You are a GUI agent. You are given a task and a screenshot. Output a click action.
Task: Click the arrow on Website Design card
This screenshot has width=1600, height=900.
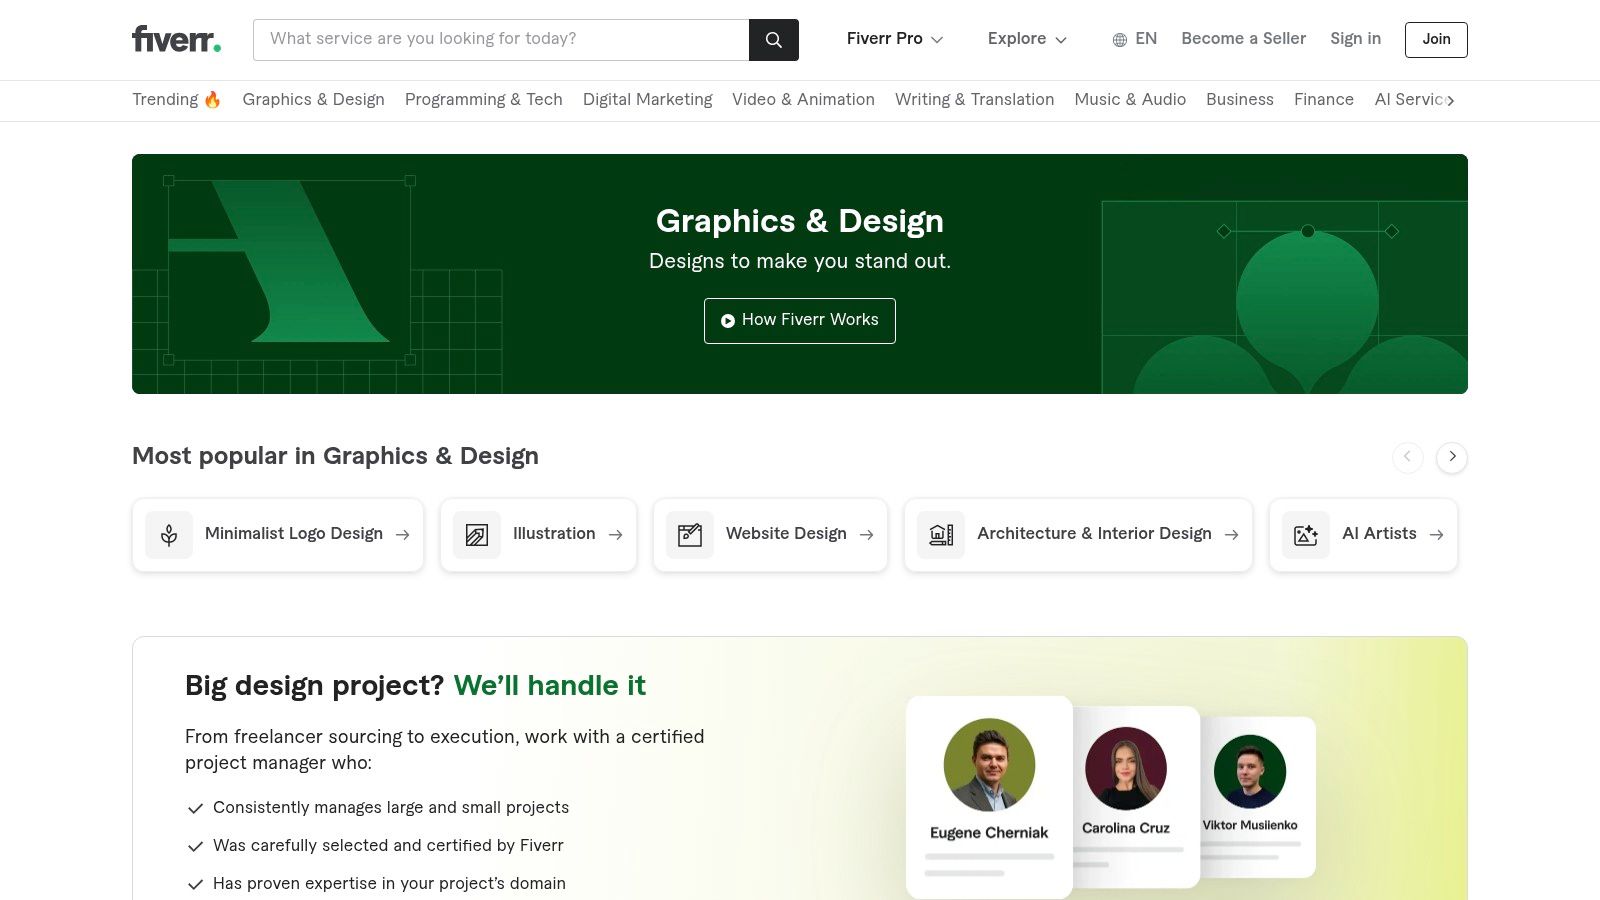pos(867,535)
